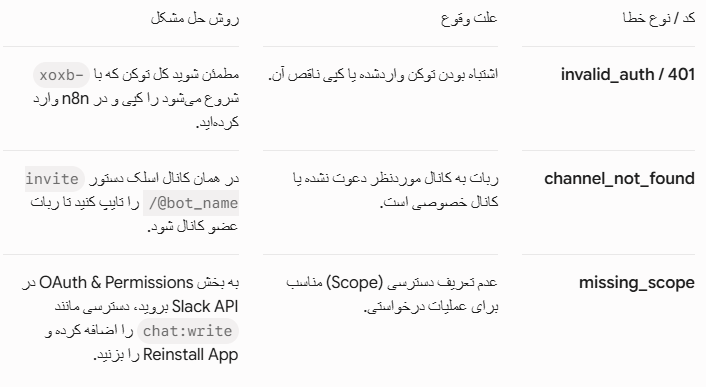Click the solution text ending 'عضو کانال شود'
The height and width of the screenshot is (387, 706).
click(x=131, y=202)
